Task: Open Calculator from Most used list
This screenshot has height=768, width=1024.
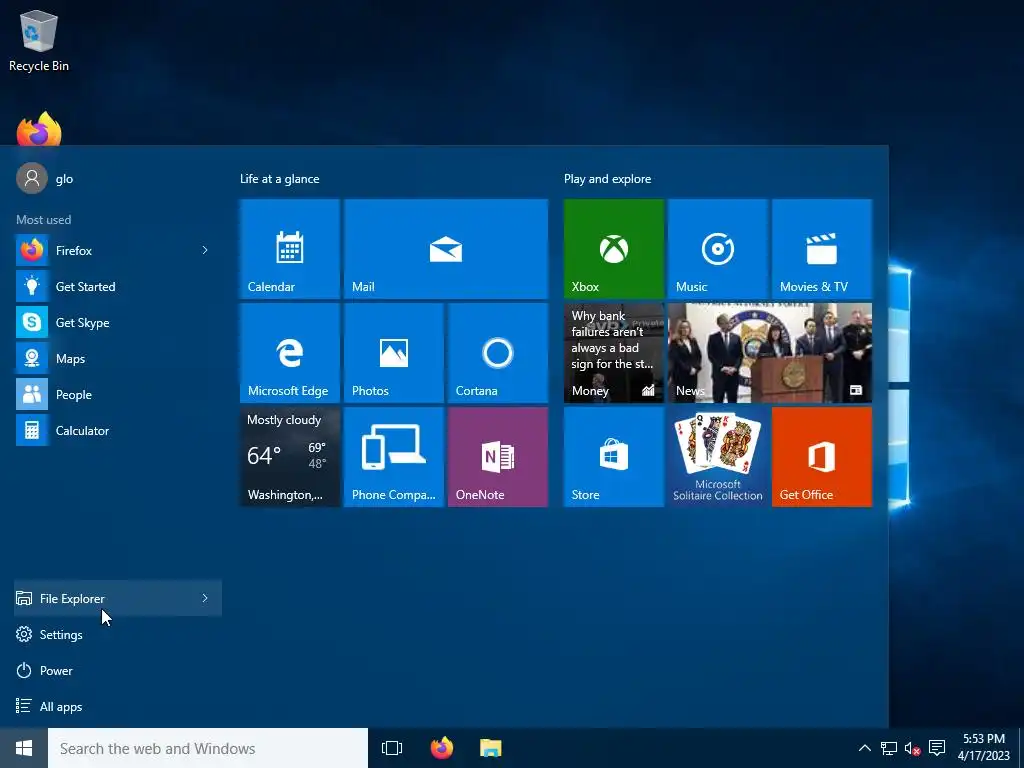Action: [118, 430]
